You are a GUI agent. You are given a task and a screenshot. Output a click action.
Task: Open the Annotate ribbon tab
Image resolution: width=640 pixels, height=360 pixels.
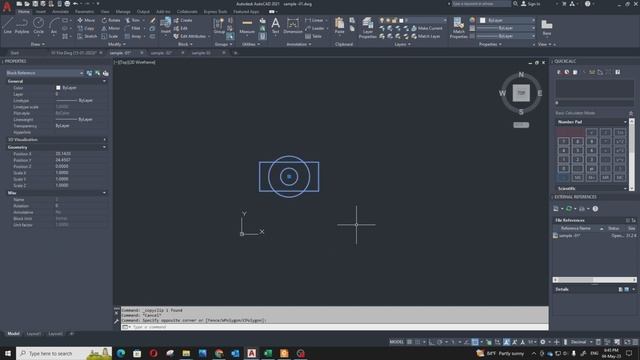(x=60, y=12)
